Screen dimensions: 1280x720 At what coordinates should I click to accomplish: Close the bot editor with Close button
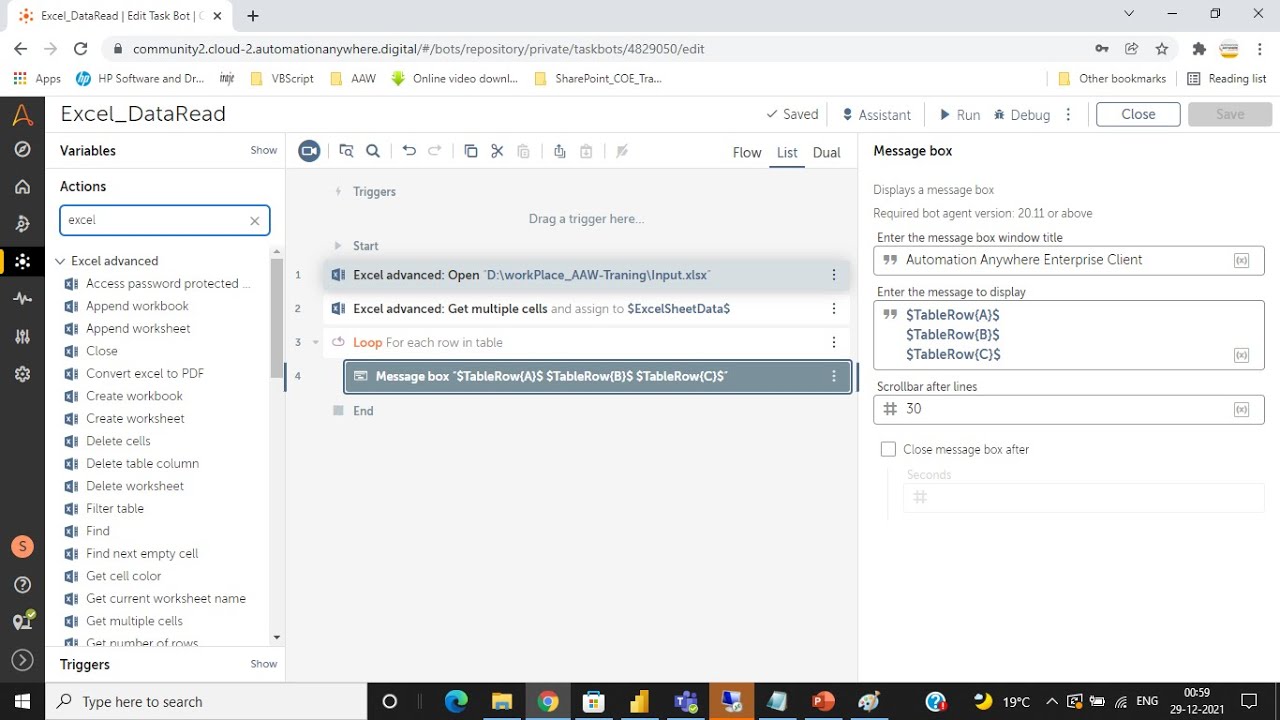coord(1138,114)
